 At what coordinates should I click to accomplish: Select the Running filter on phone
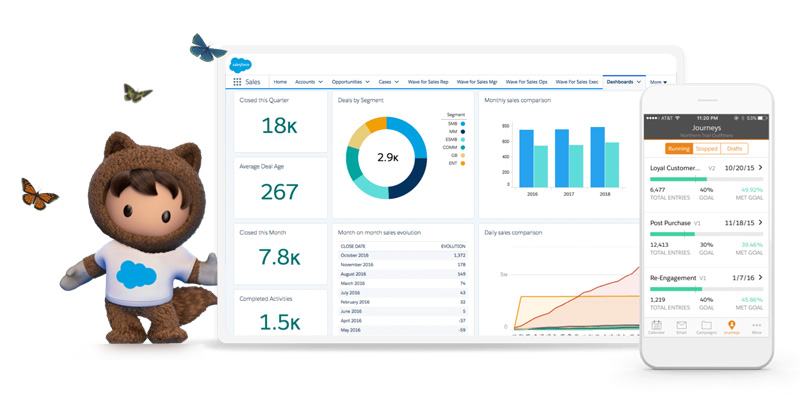click(679, 148)
